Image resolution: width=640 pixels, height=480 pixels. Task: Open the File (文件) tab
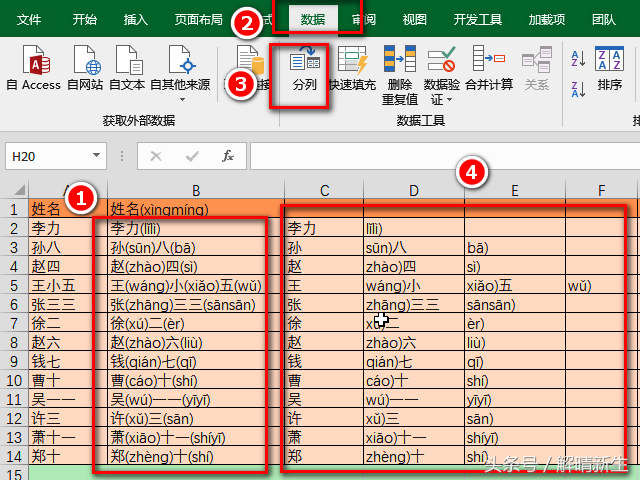click(29, 19)
